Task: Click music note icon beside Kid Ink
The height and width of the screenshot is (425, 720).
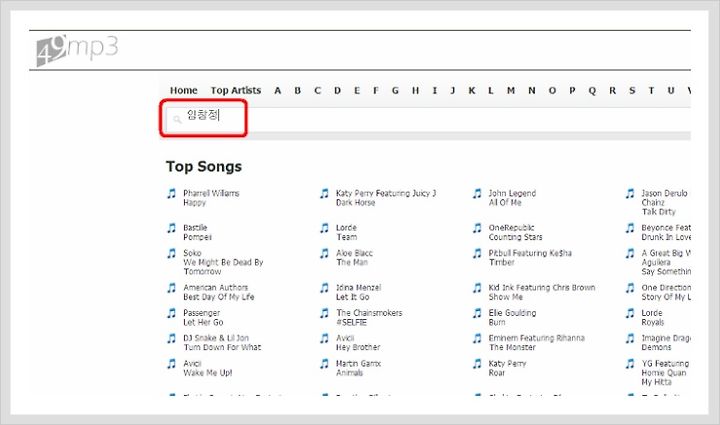Action: click(x=477, y=288)
